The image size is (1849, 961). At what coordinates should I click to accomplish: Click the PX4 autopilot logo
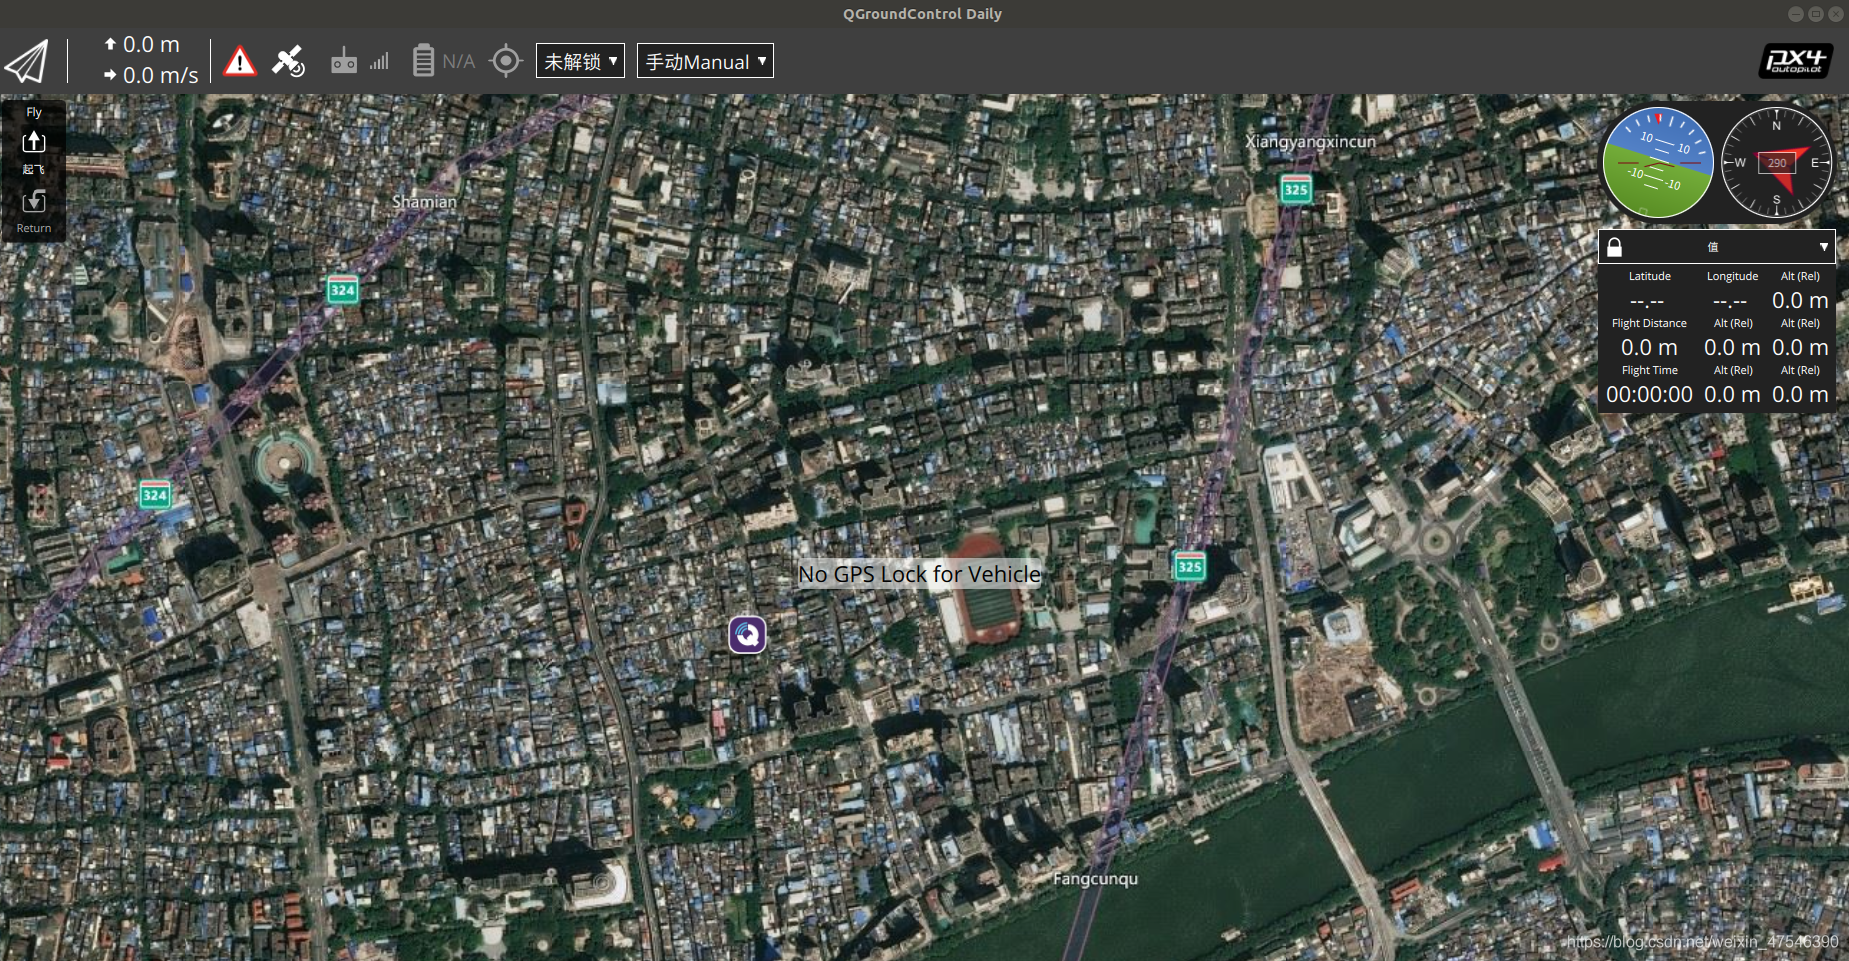click(x=1795, y=61)
